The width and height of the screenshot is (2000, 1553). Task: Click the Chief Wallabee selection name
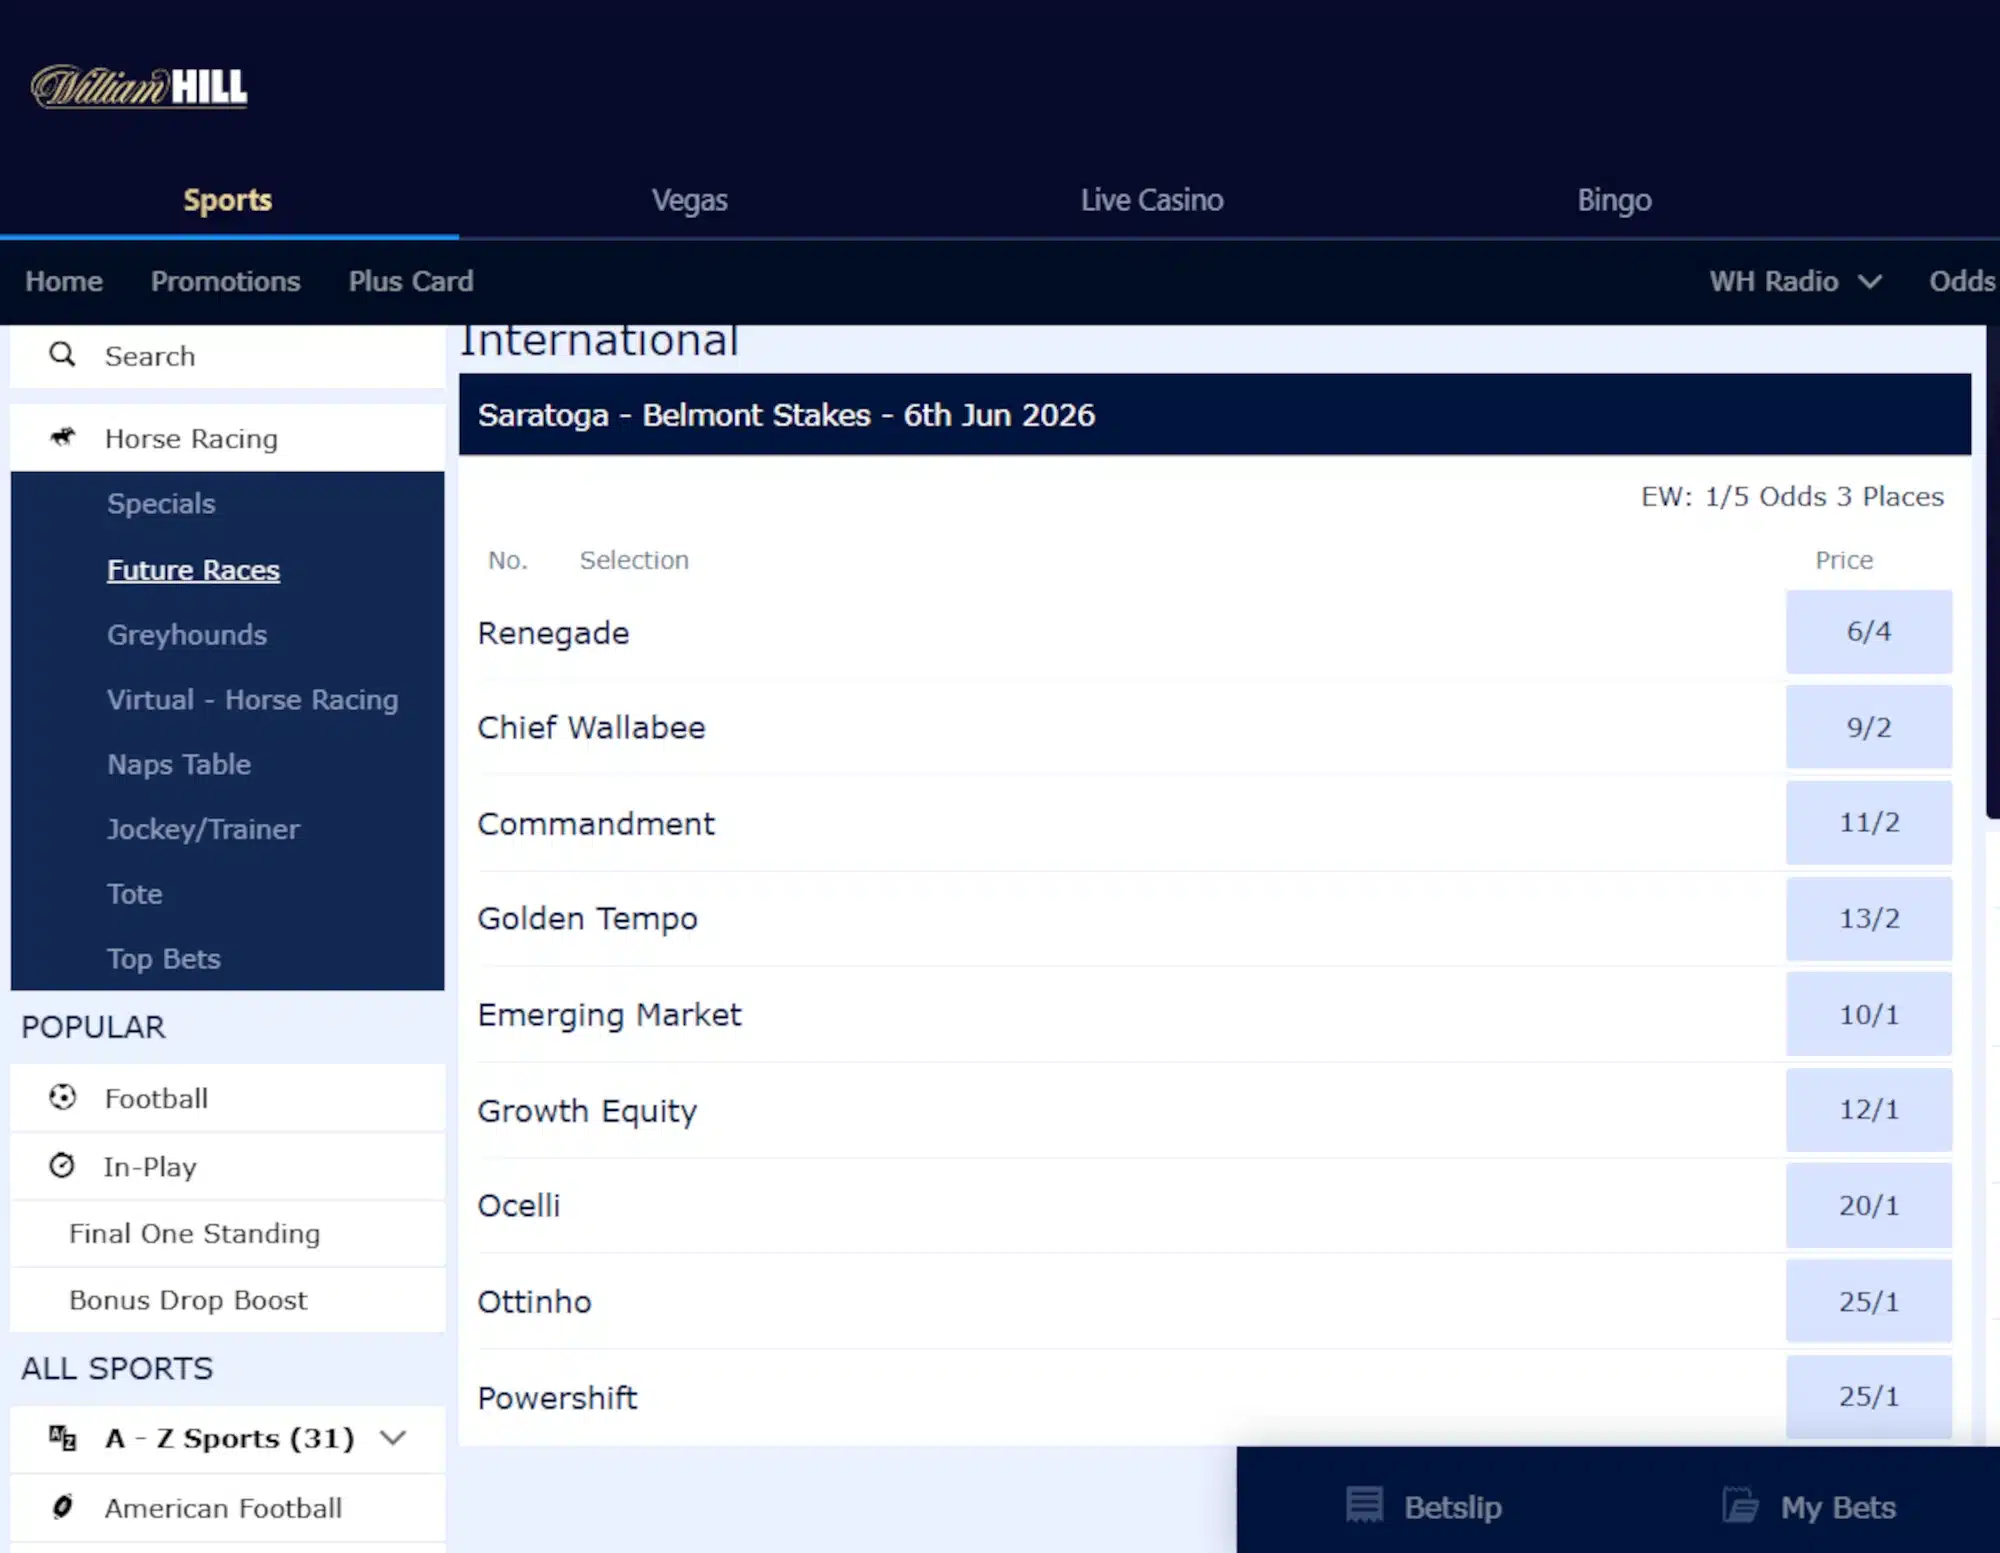[591, 728]
